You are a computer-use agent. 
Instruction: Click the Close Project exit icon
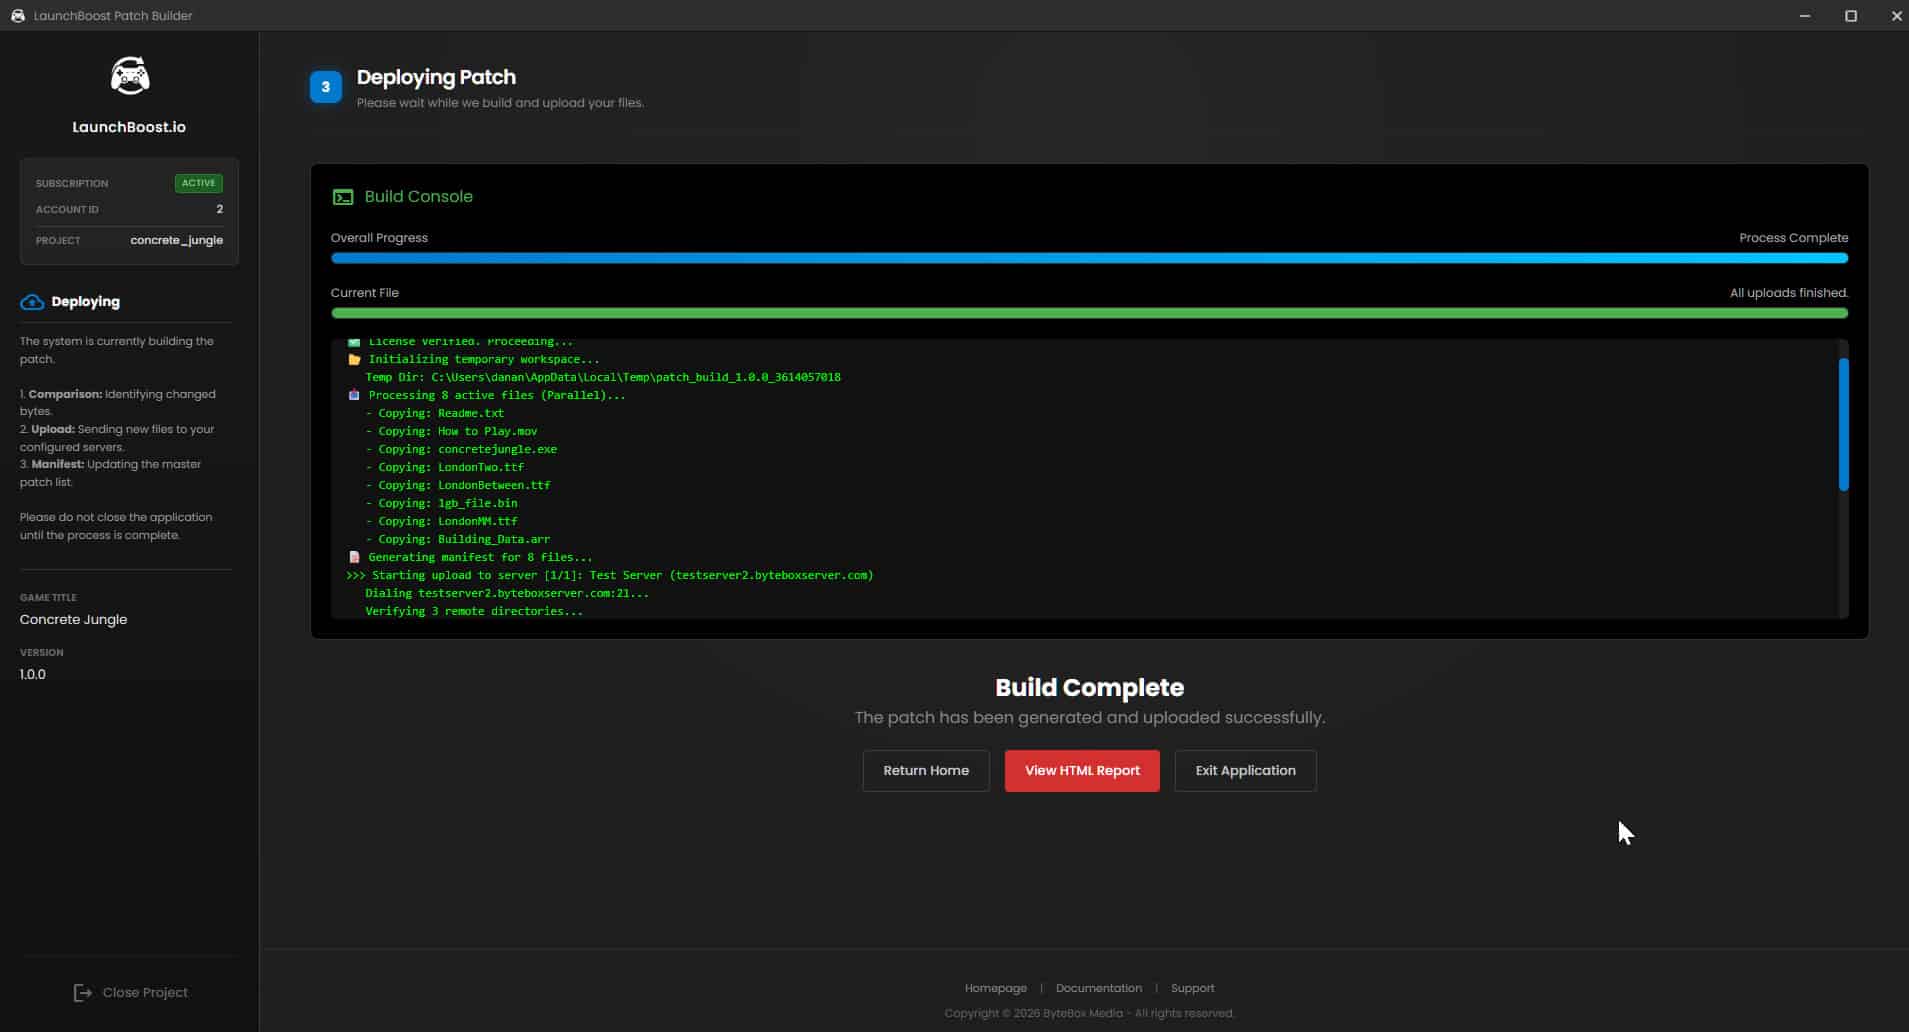point(83,992)
